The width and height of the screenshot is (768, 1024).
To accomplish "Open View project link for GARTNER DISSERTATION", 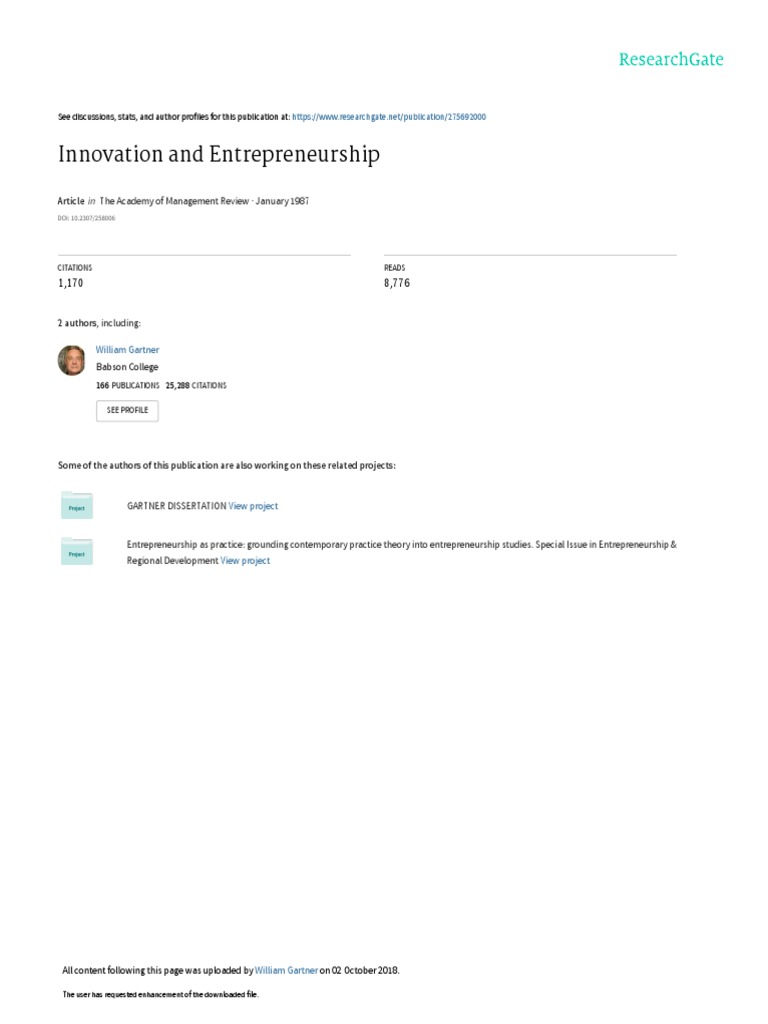I will coord(253,506).
